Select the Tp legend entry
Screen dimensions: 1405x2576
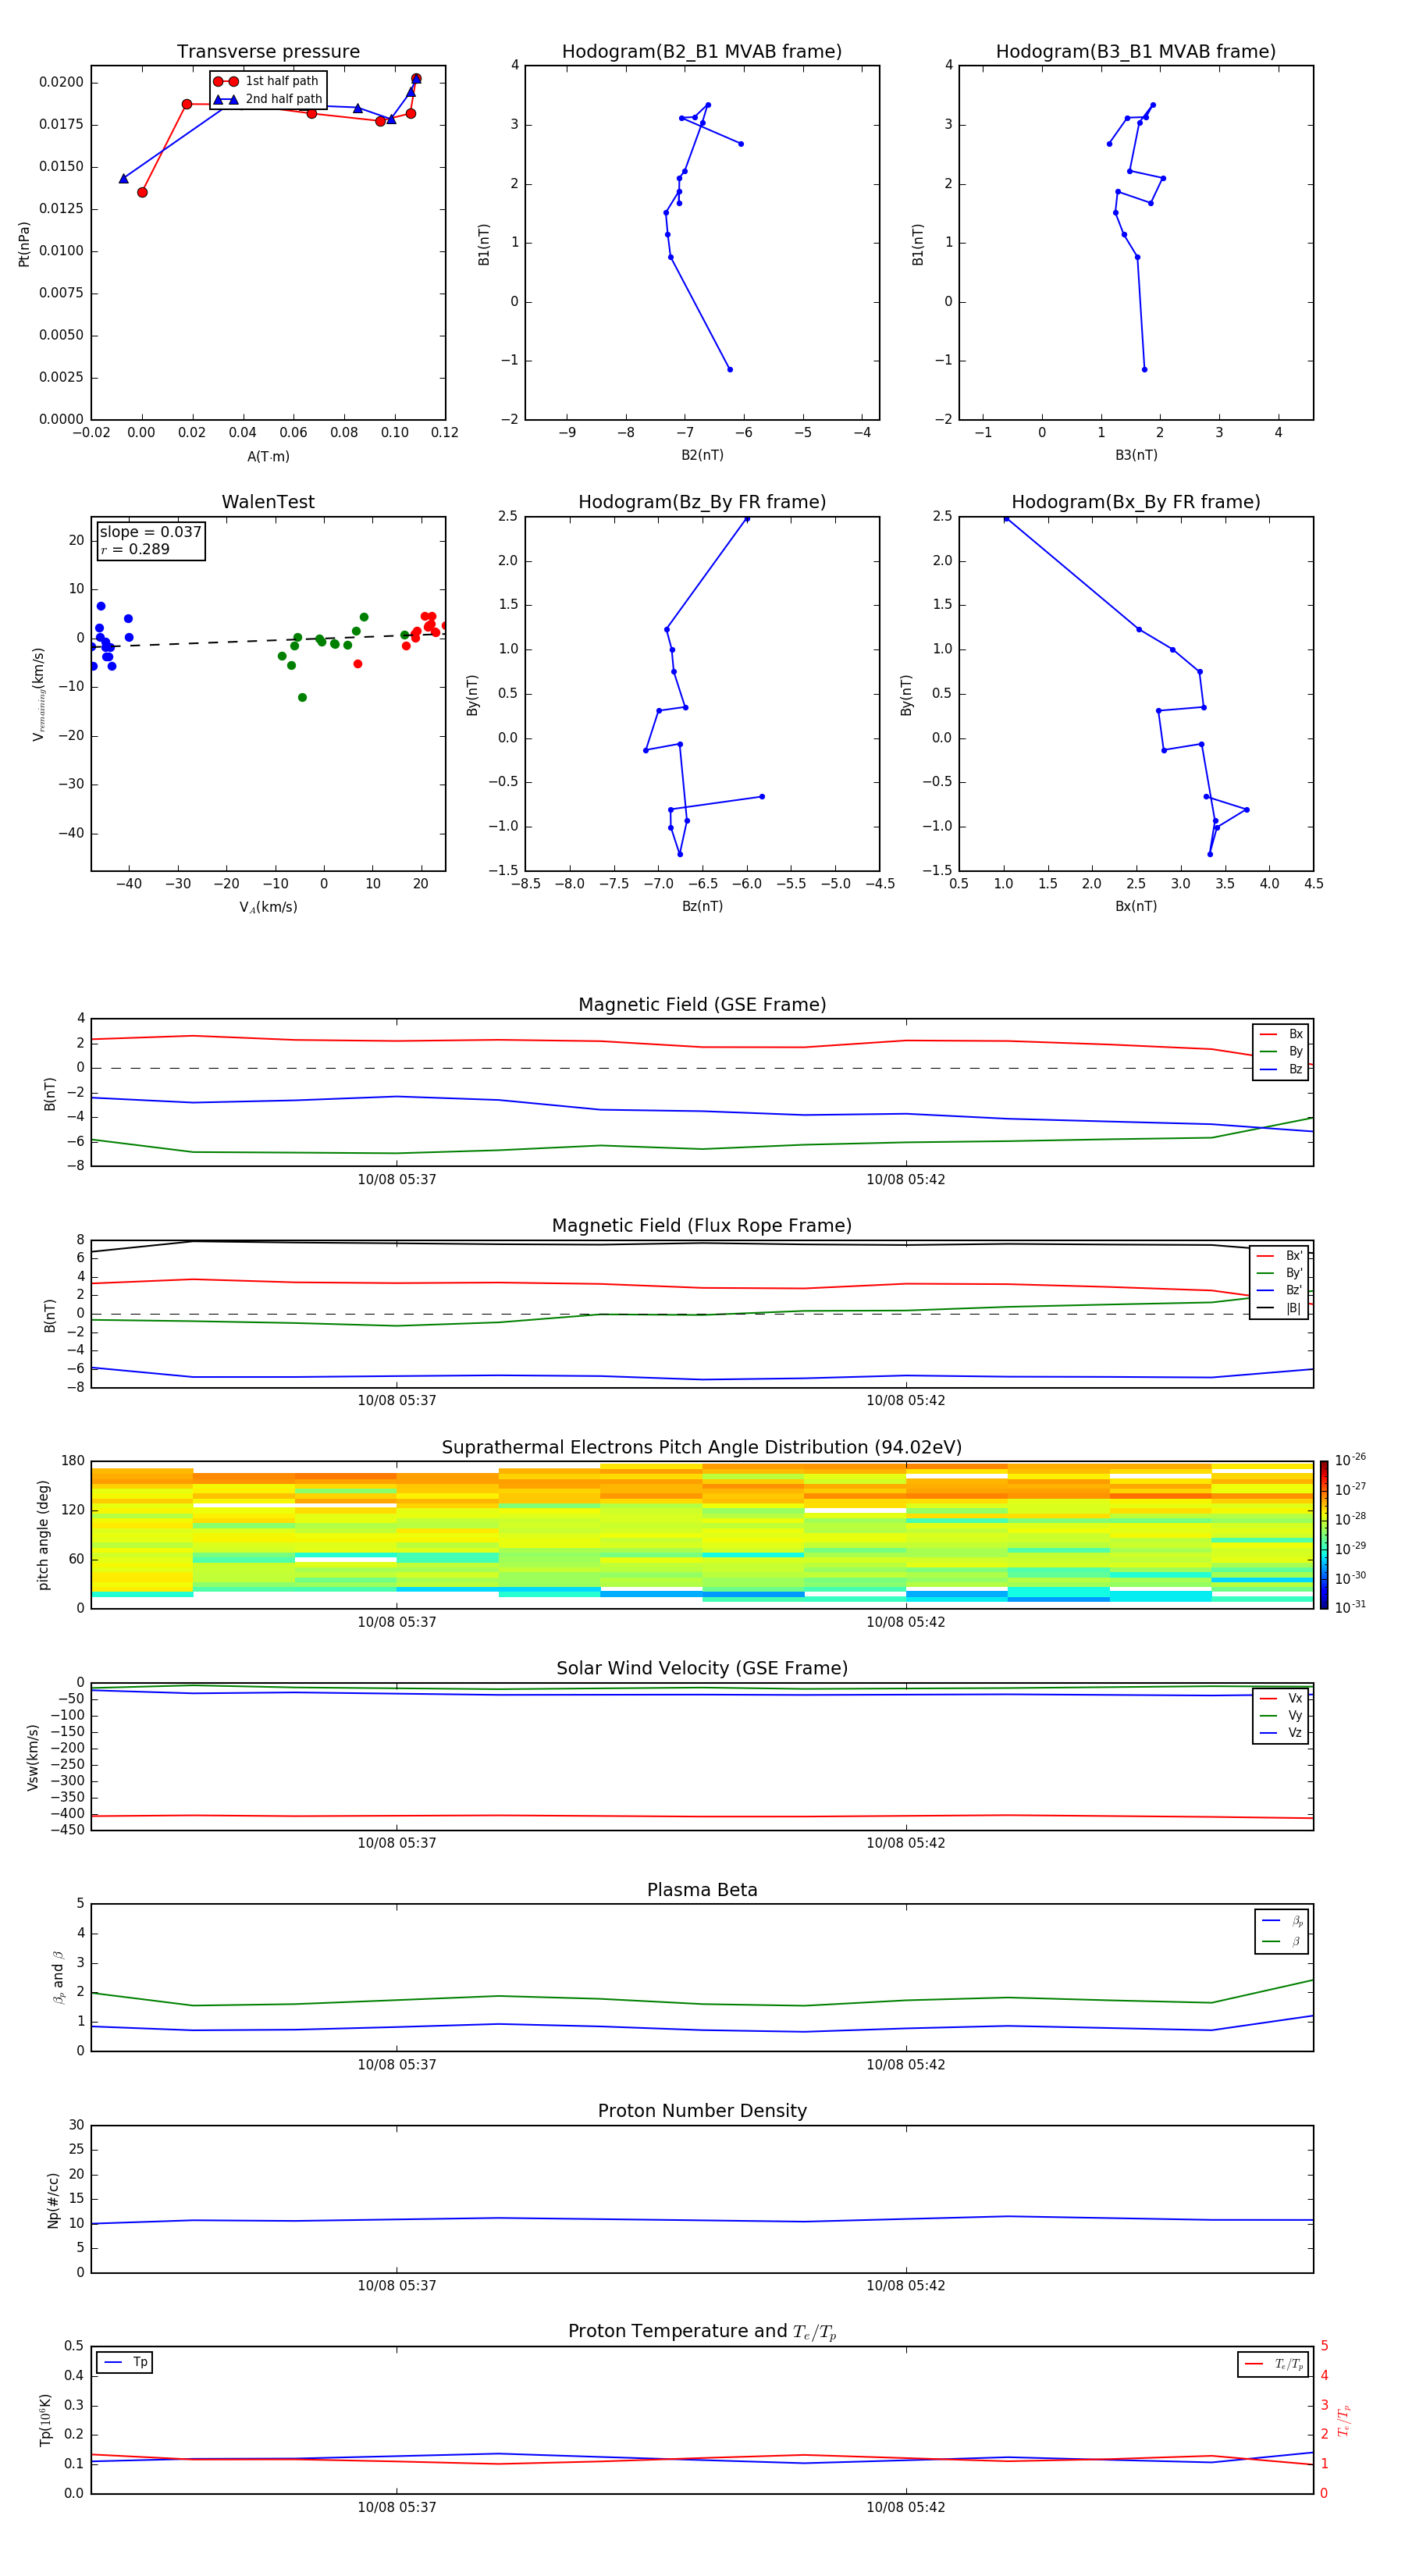pyautogui.click(x=124, y=2362)
